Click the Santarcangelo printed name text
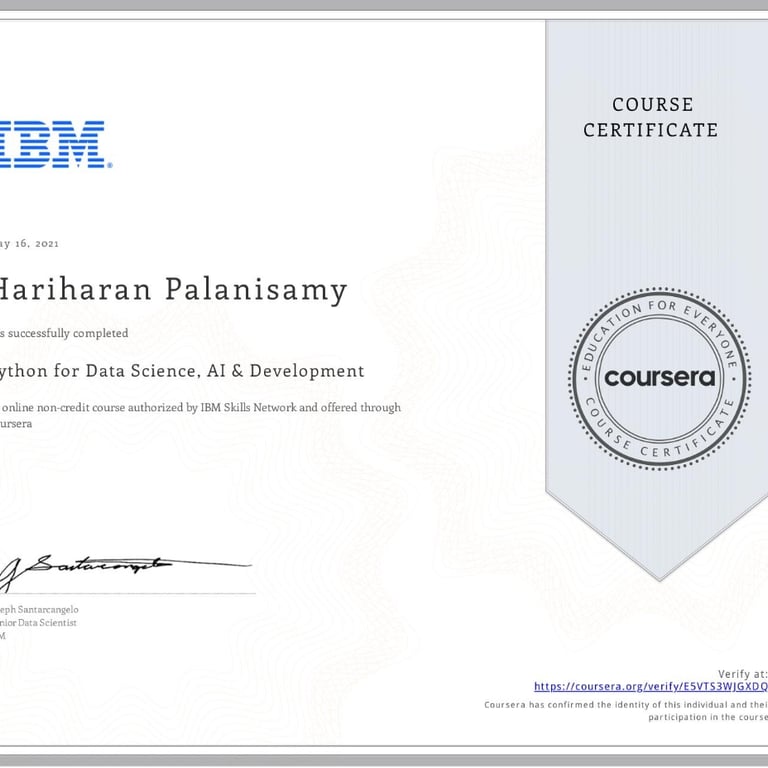The image size is (768, 768). point(48,609)
